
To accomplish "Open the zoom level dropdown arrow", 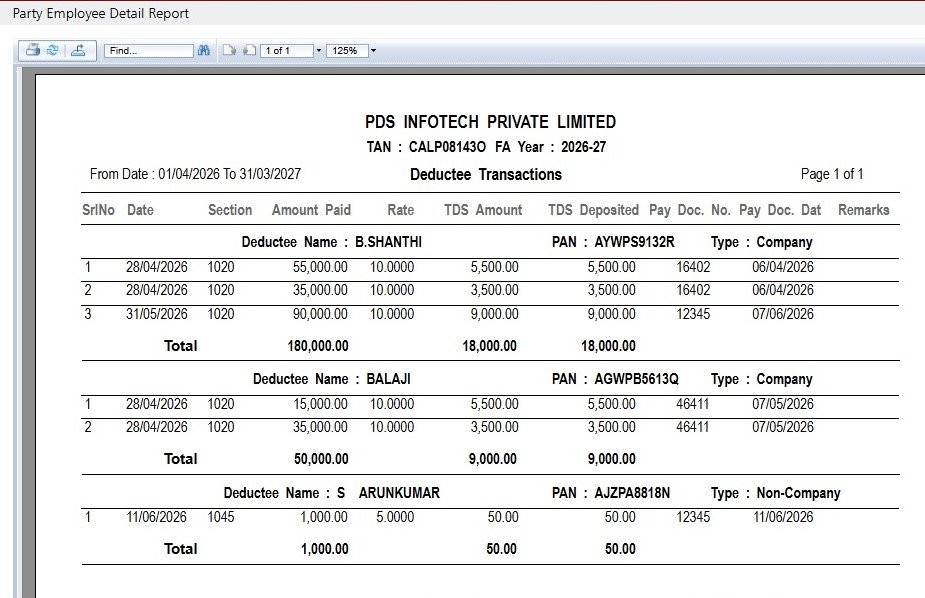I will pos(373,51).
